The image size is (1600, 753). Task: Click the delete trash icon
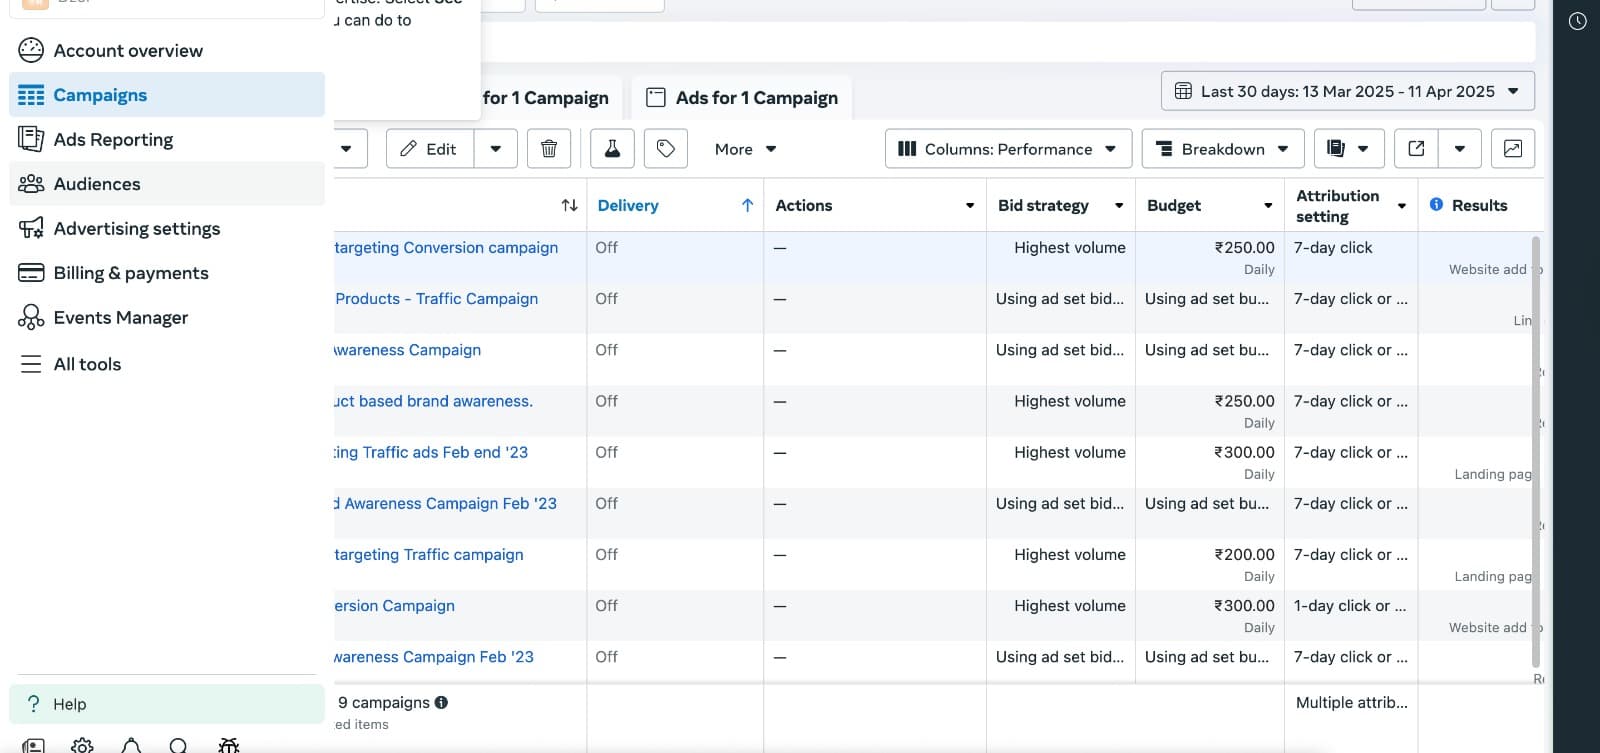coord(549,149)
